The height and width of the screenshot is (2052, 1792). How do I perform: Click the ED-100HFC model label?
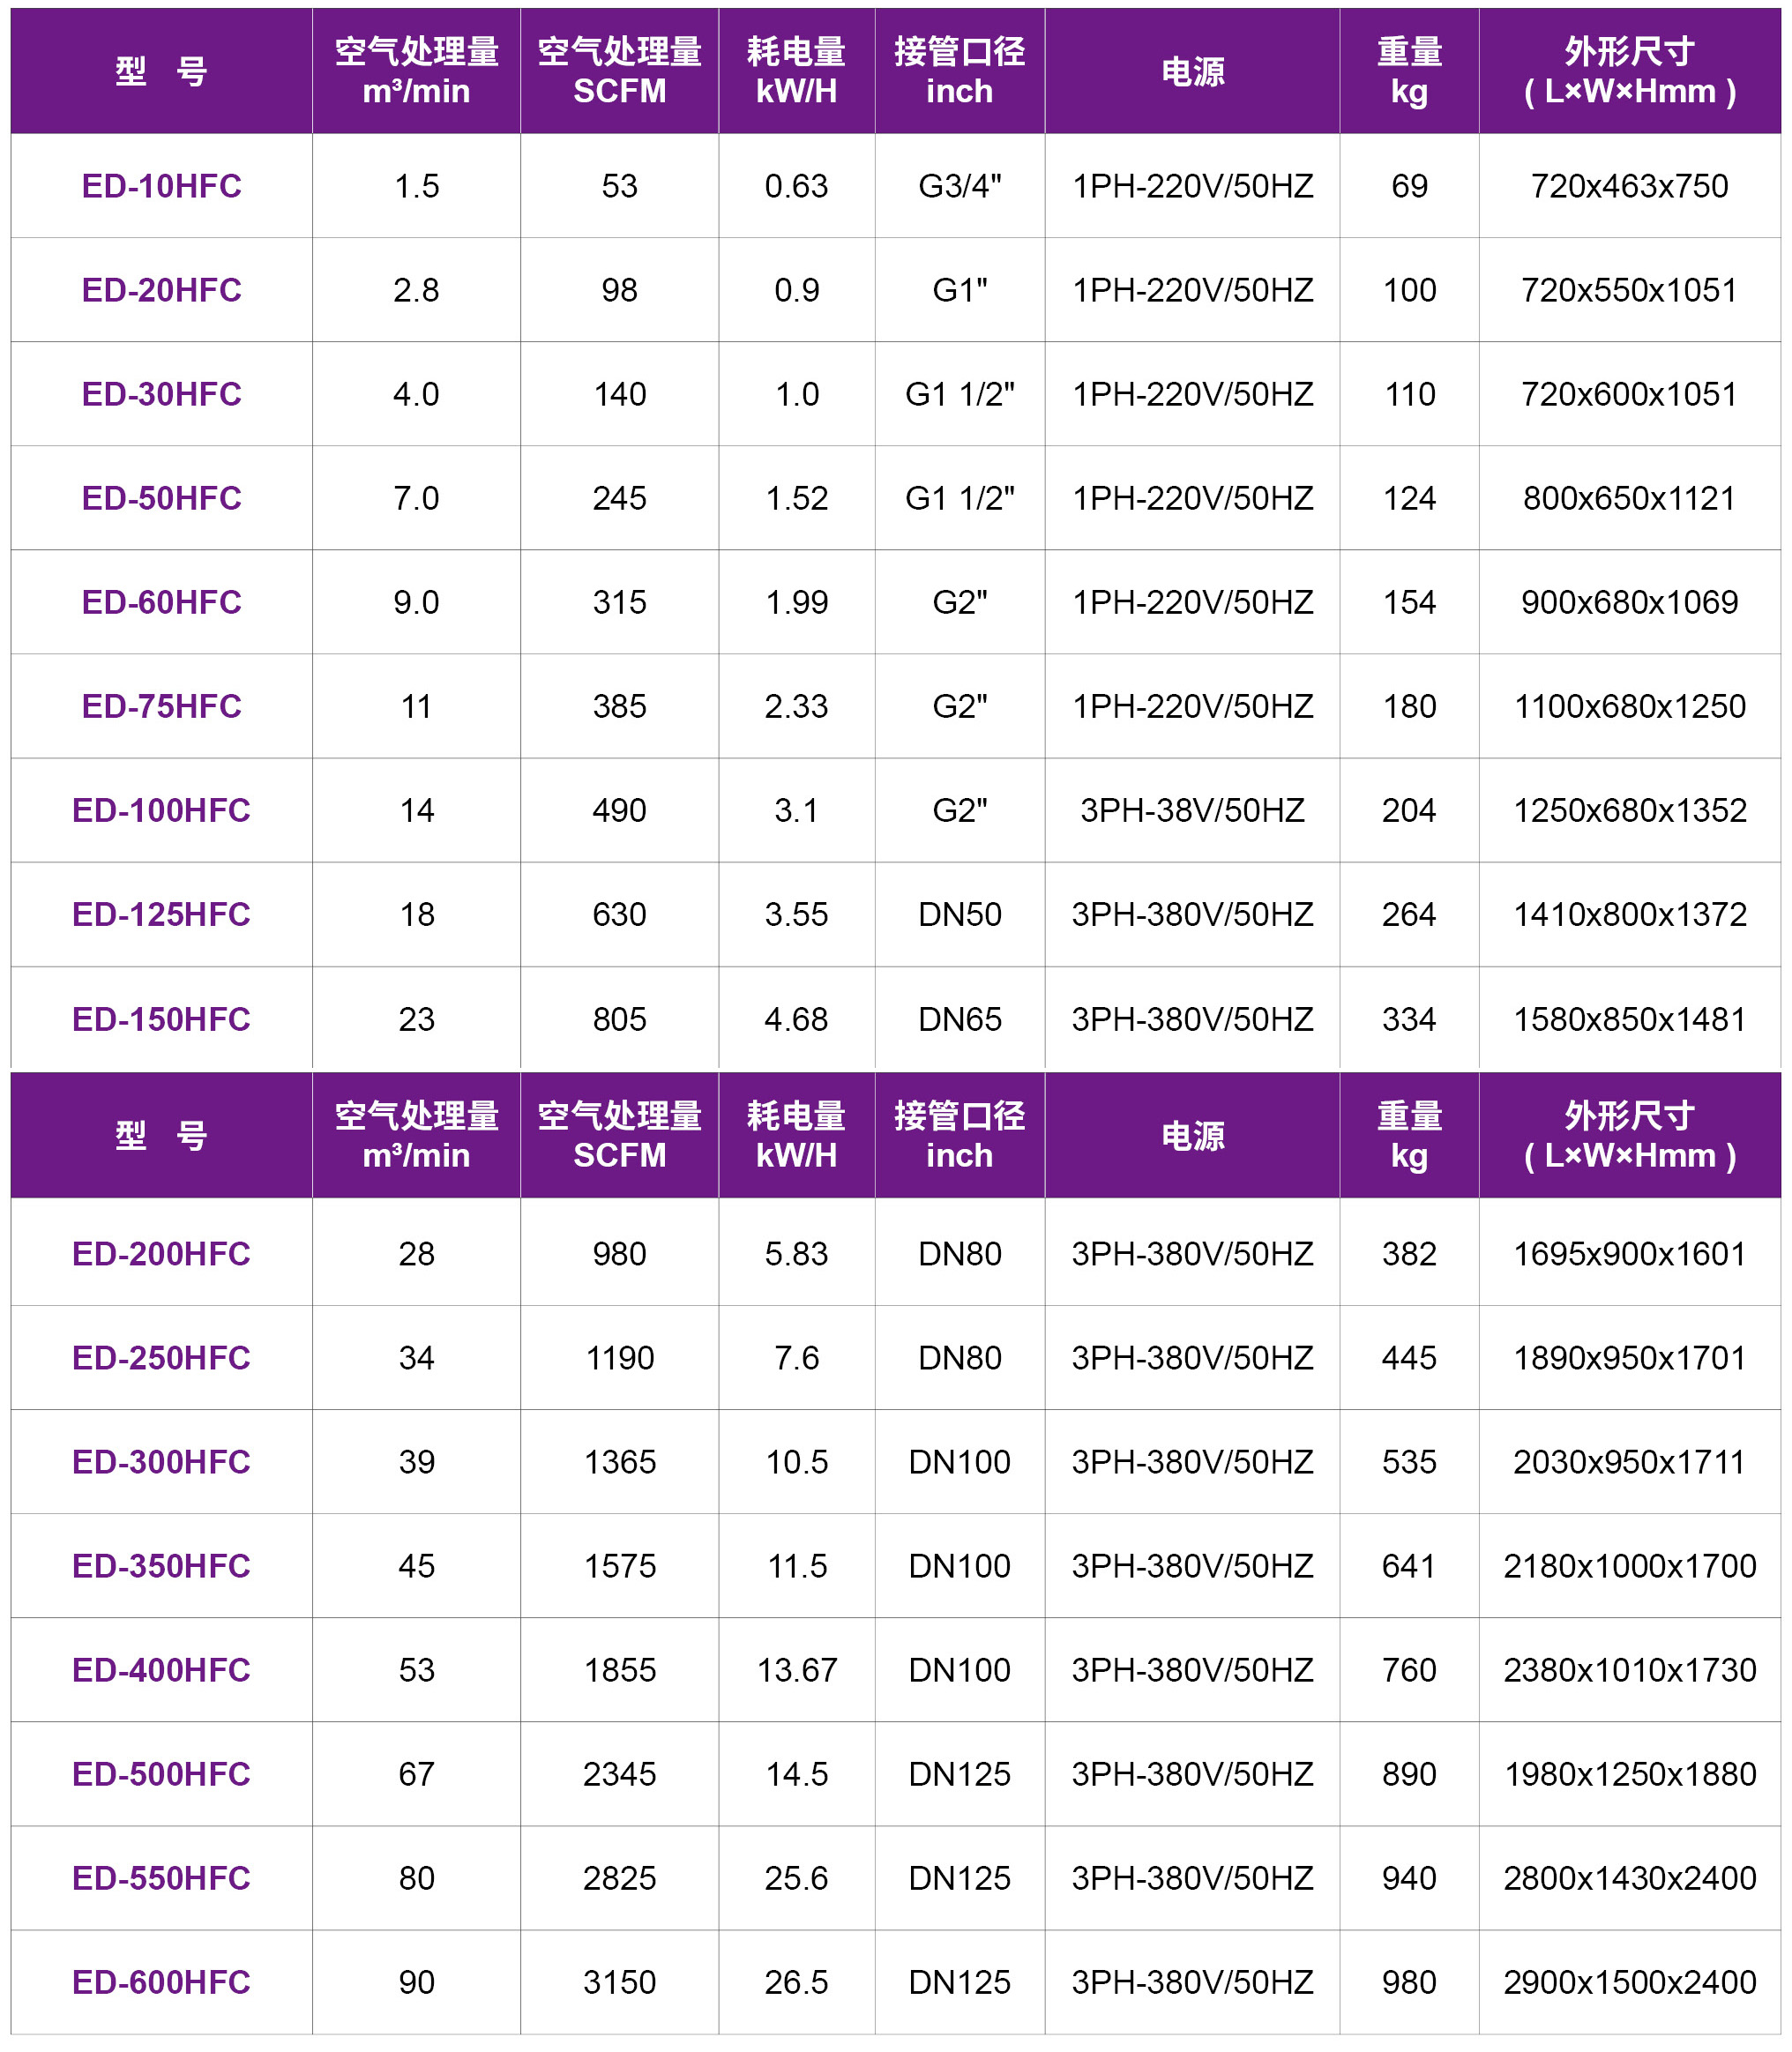pyautogui.click(x=161, y=810)
